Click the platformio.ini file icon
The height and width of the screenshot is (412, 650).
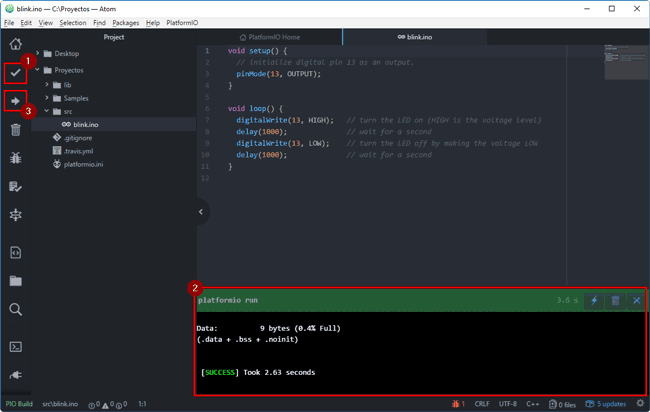[57, 164]
